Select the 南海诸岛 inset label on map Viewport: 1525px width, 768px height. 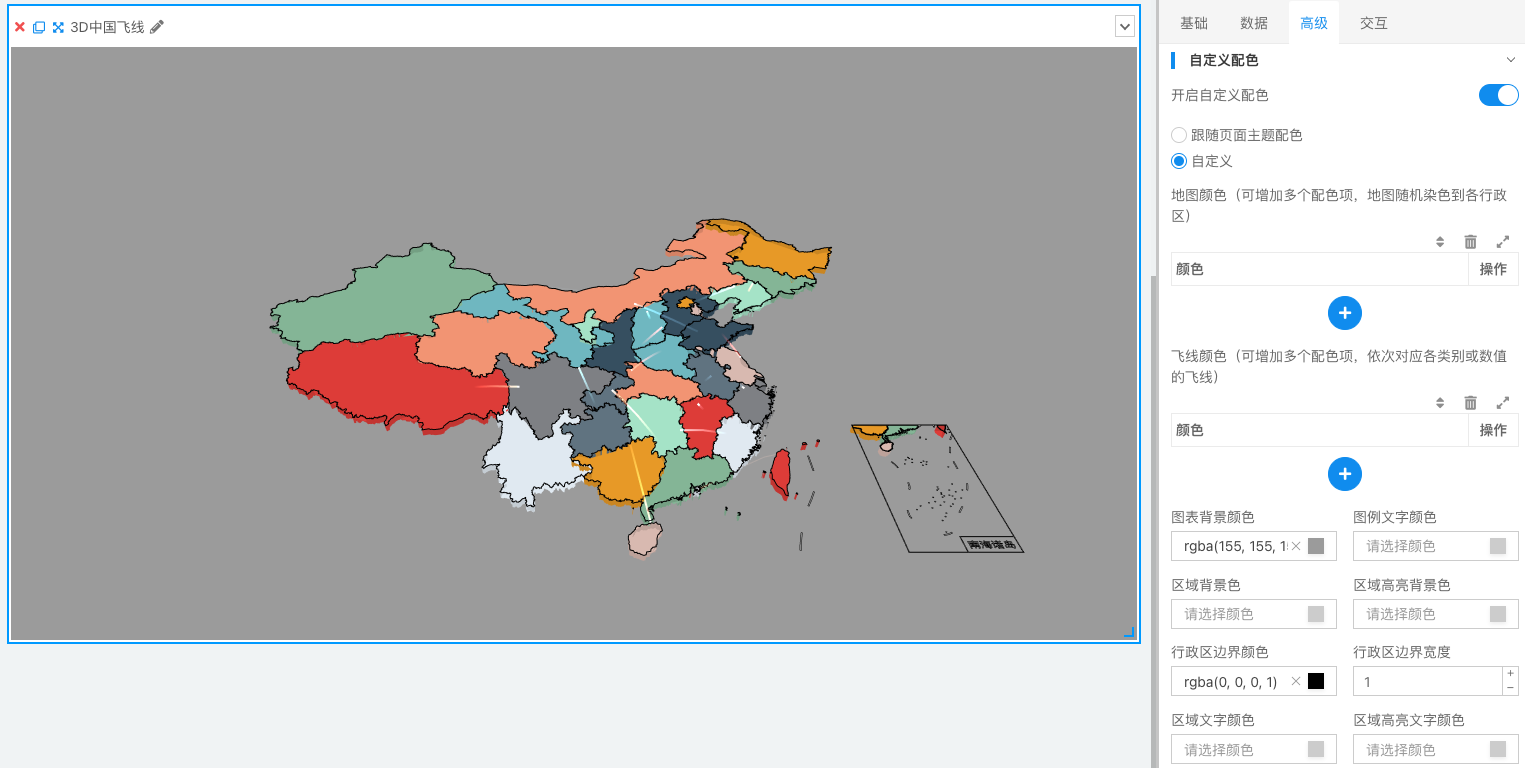[x=992, y=544]
